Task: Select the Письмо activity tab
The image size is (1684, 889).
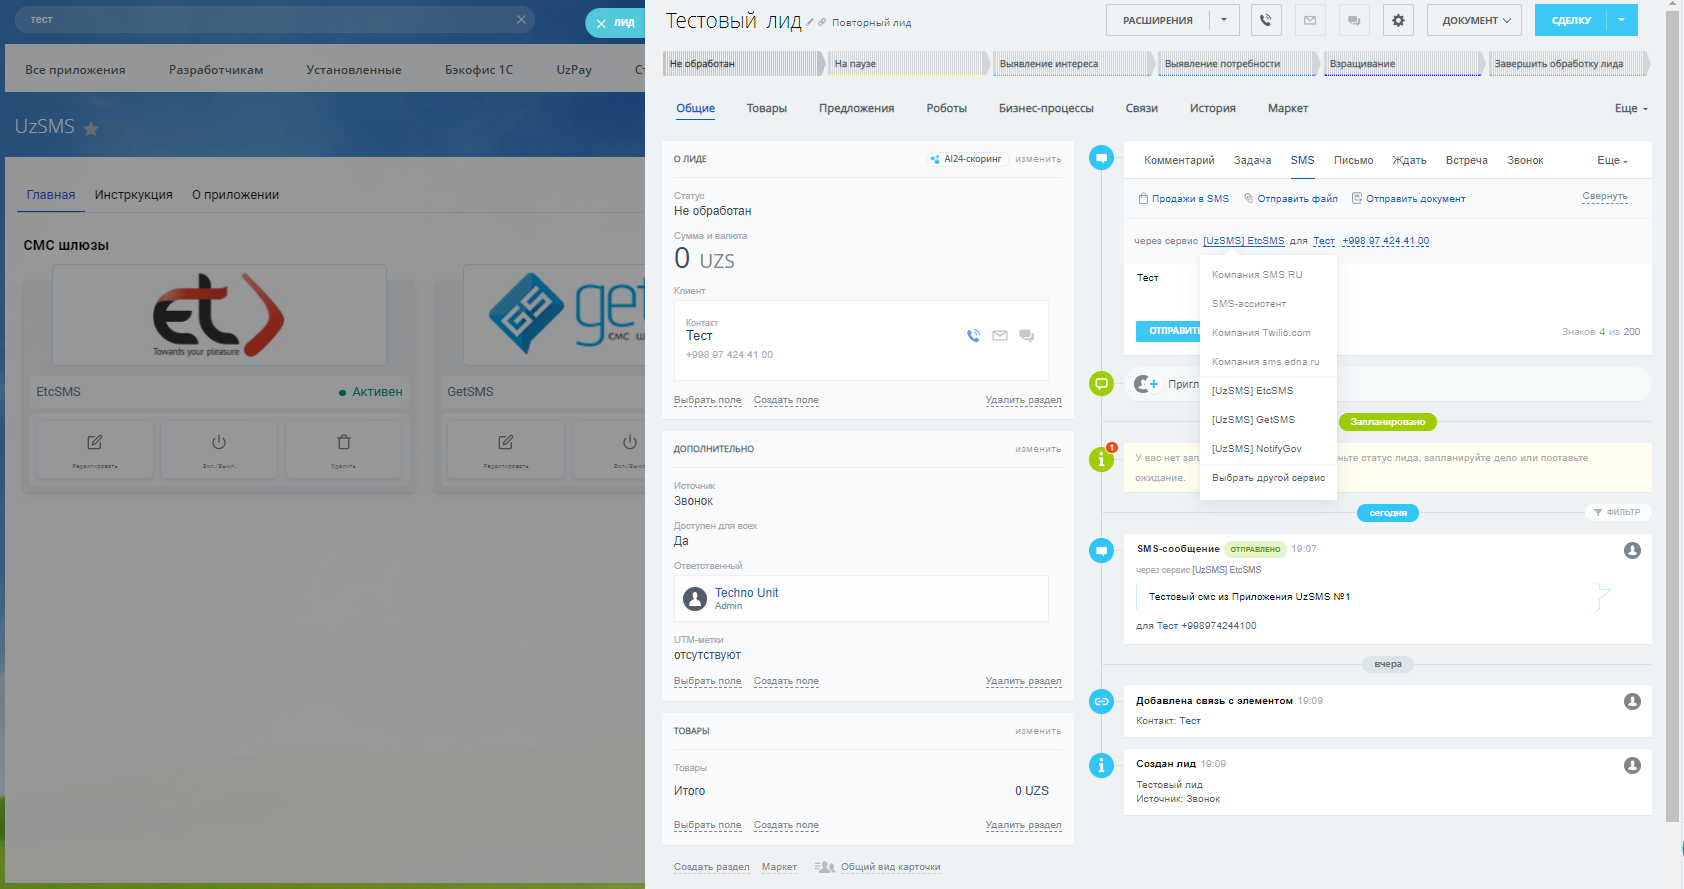Action: (1354, 160)
